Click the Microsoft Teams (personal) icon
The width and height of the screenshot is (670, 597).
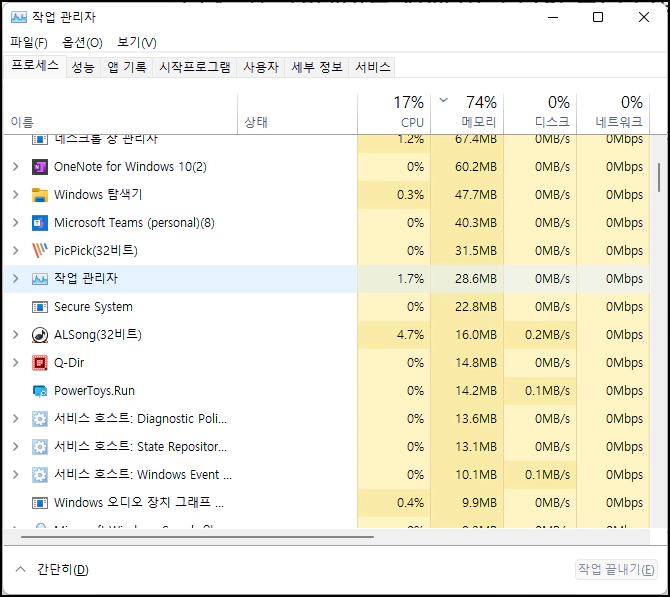tap(40, 223)
